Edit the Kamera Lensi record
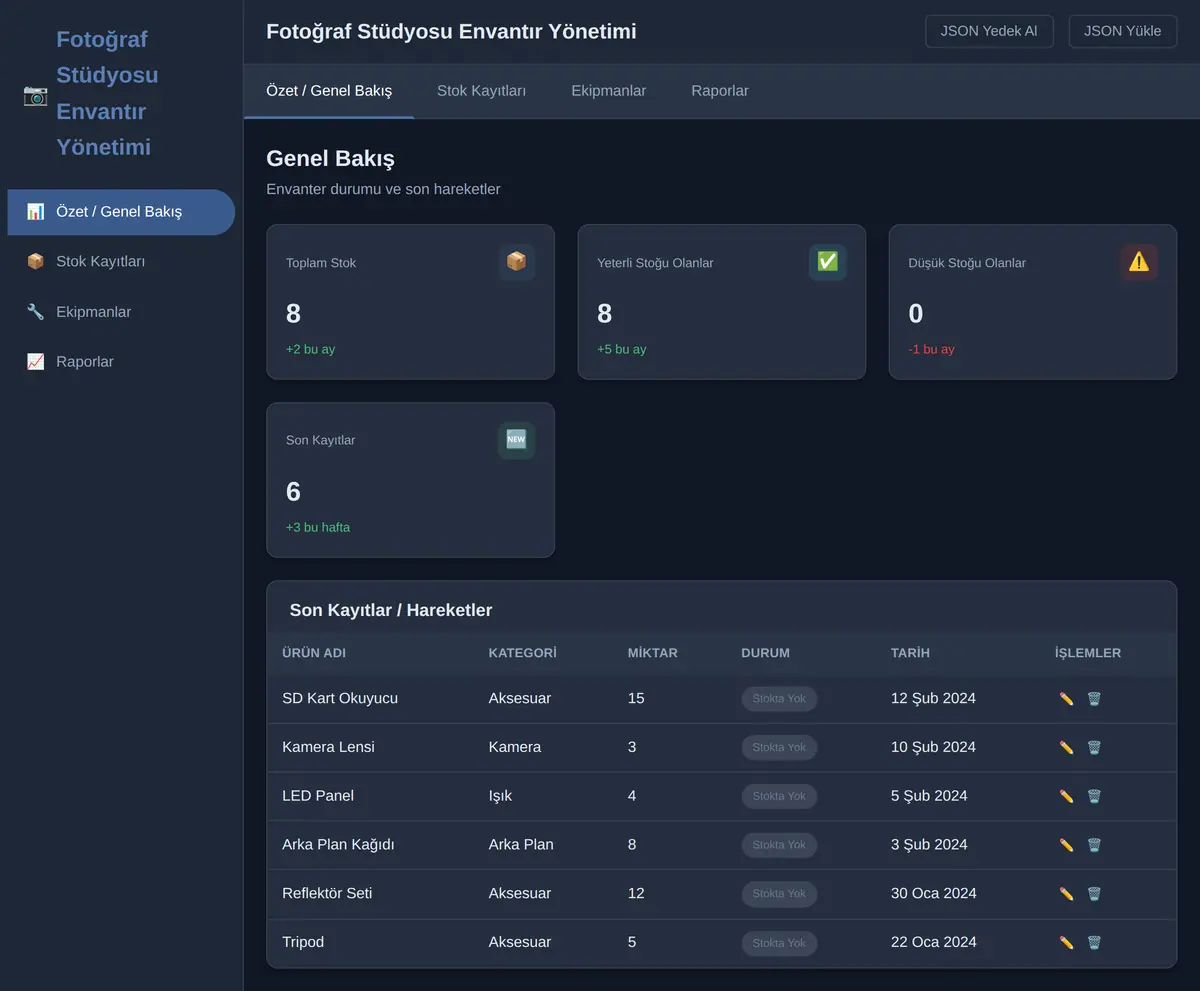The height and width of the screenshot is (991, 1200). click(x=1066, y=748)
